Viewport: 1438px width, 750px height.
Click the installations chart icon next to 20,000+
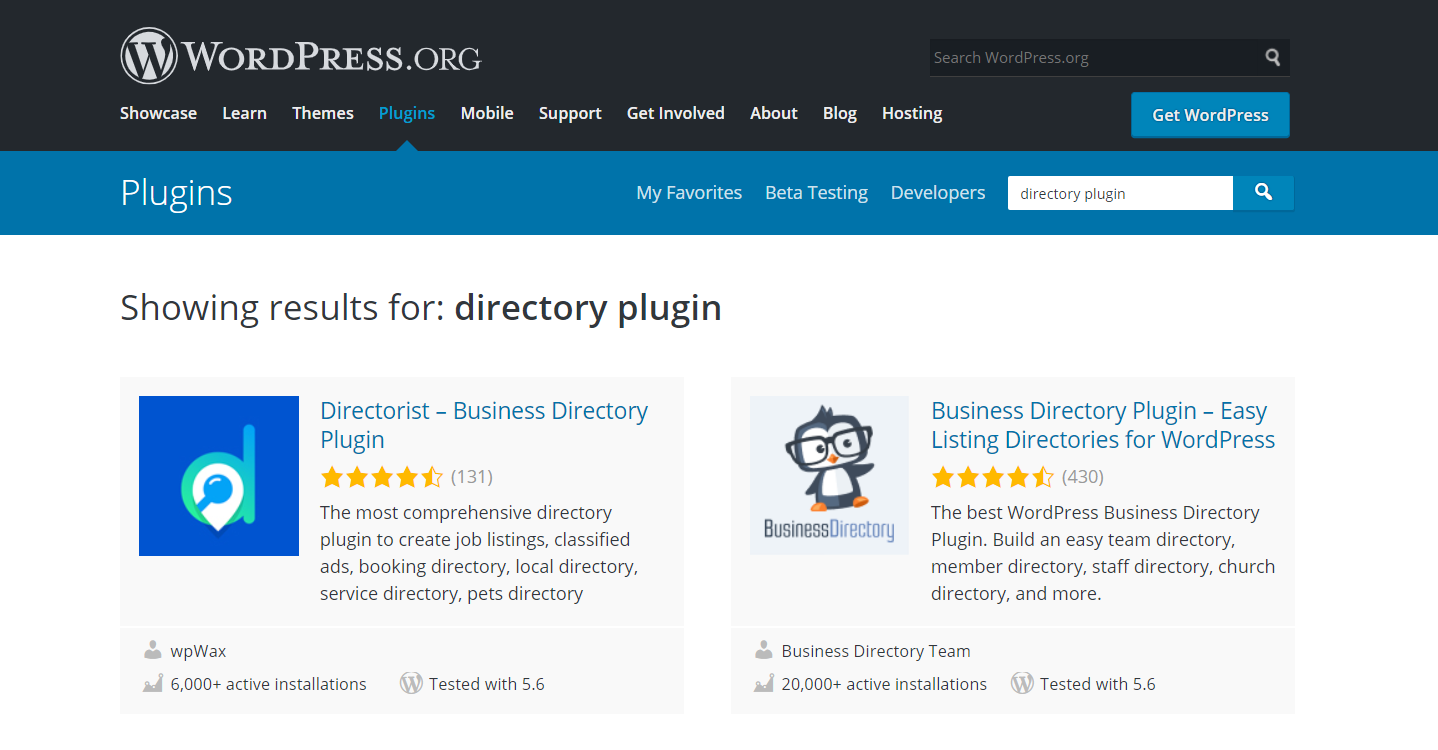coord(764,684)
